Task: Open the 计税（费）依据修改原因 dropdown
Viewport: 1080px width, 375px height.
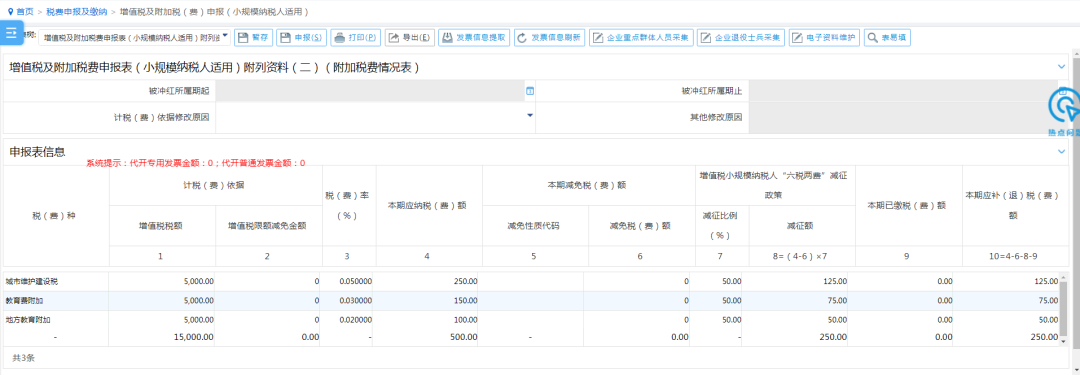Action: pos(375,117)
